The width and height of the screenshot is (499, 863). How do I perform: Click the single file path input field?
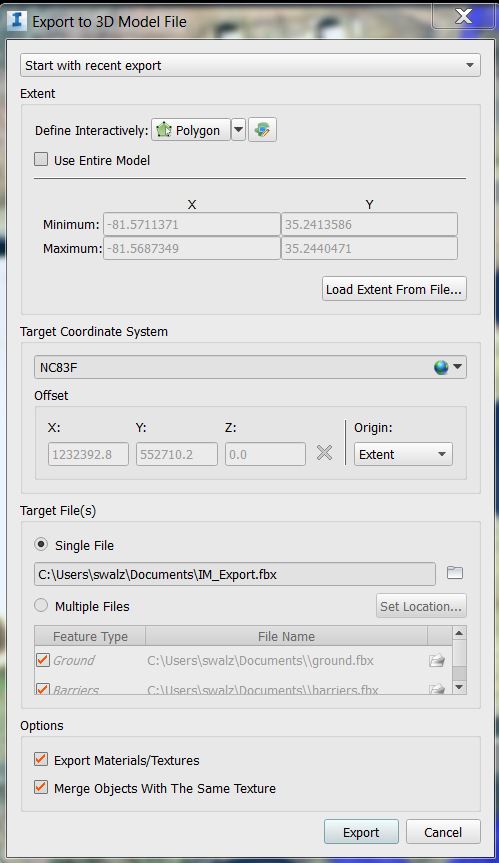pos(235,573)
